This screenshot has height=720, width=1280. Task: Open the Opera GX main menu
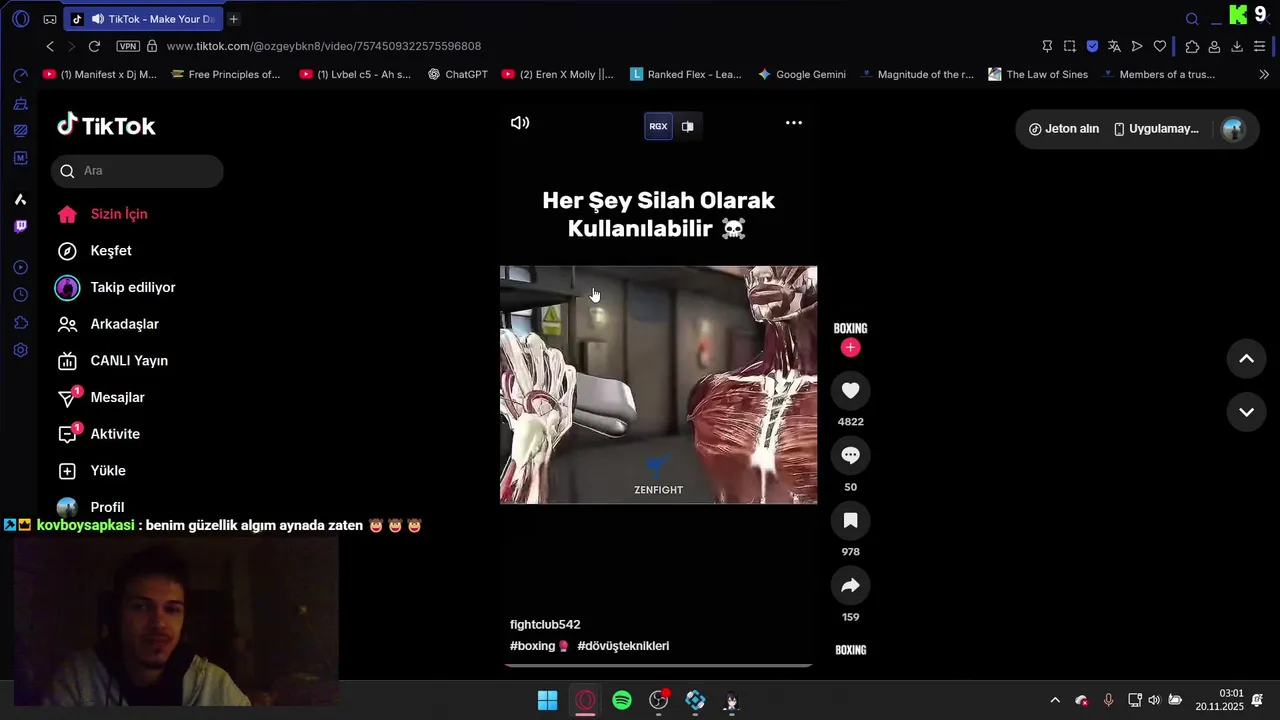tap(20, 19)
